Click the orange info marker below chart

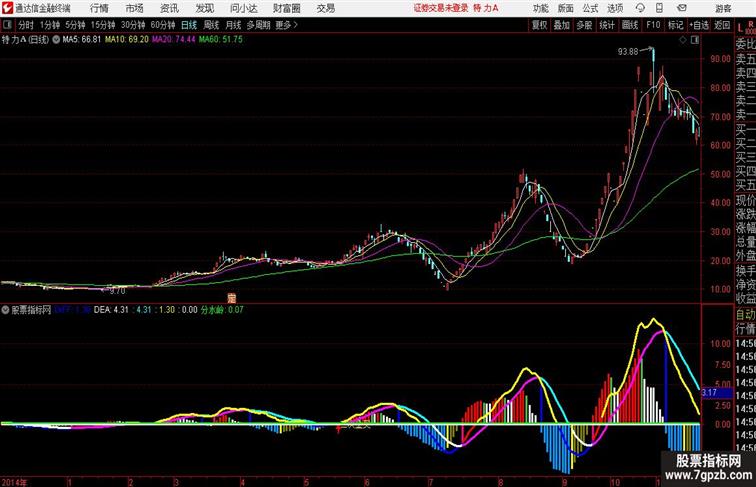[231, 298]
